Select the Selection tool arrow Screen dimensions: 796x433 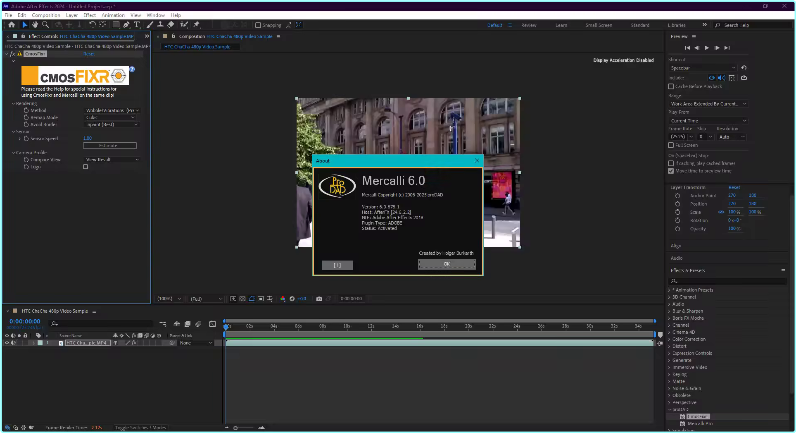23,24
